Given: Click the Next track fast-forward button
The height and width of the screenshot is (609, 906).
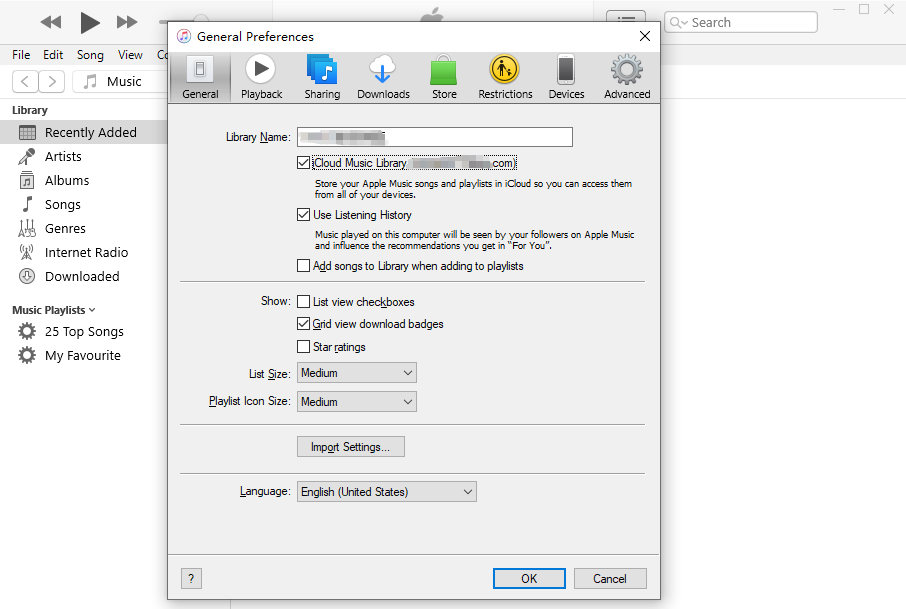Looking at the screenshot, I should 127,23.
